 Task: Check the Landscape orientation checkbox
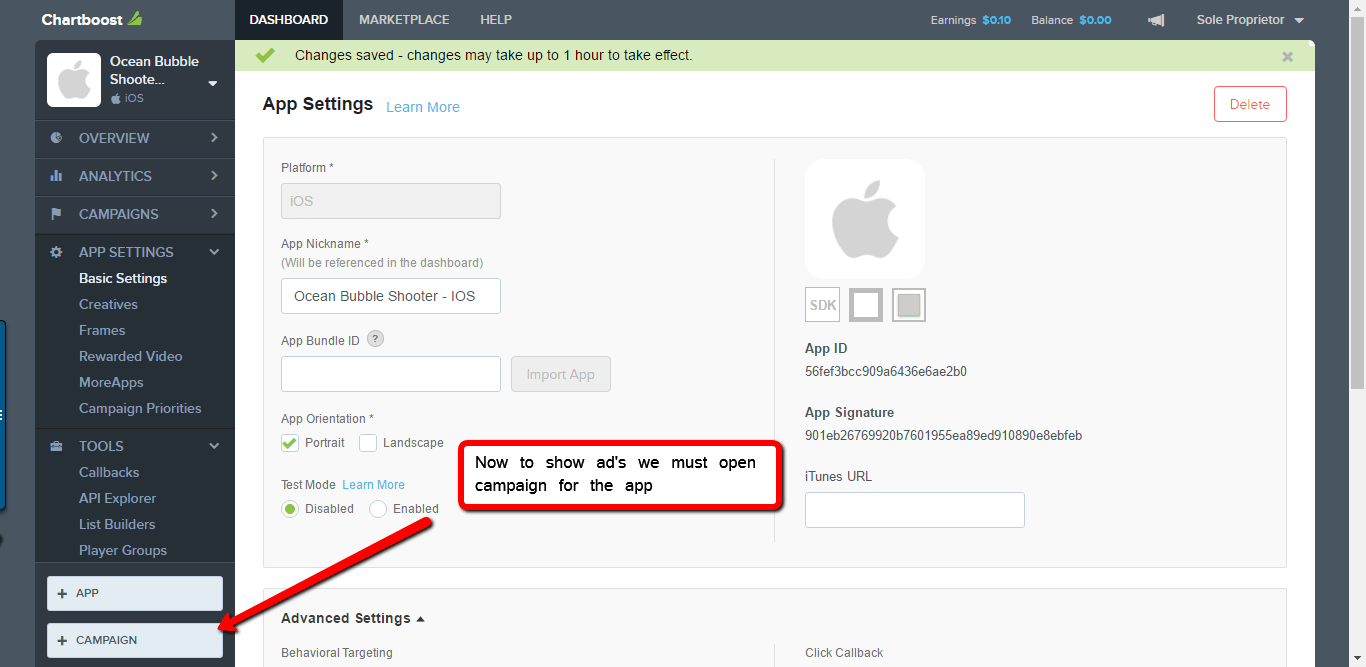[368, 443]
